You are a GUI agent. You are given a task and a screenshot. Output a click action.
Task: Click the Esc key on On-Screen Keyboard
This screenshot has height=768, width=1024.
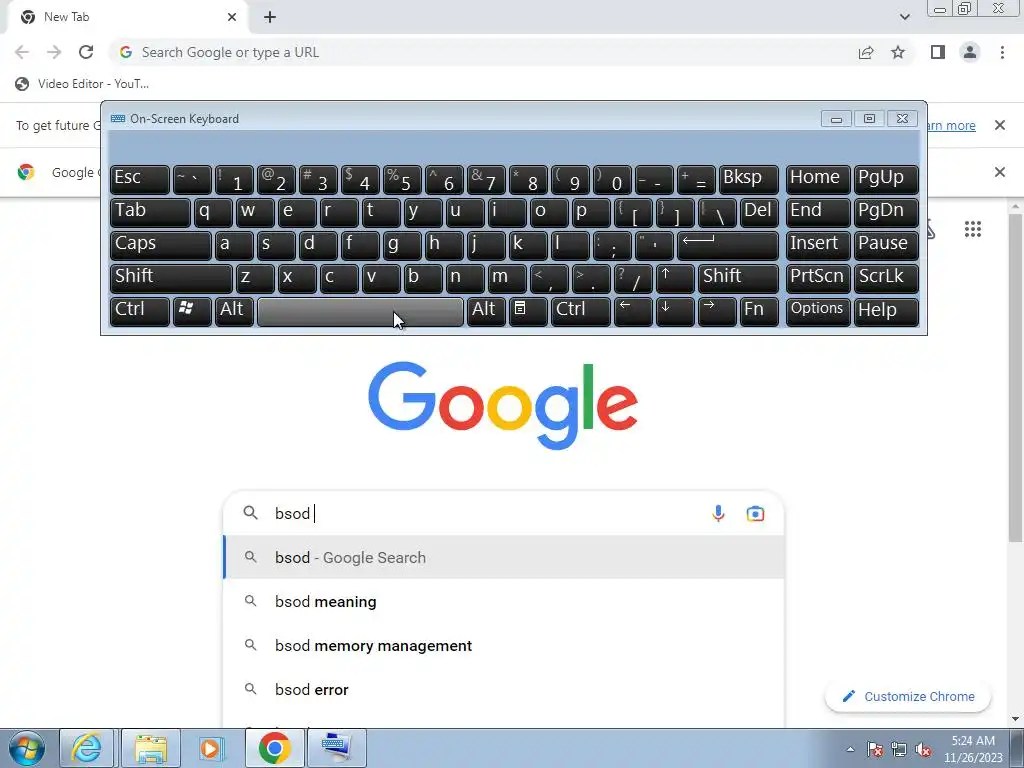(140, 179)
